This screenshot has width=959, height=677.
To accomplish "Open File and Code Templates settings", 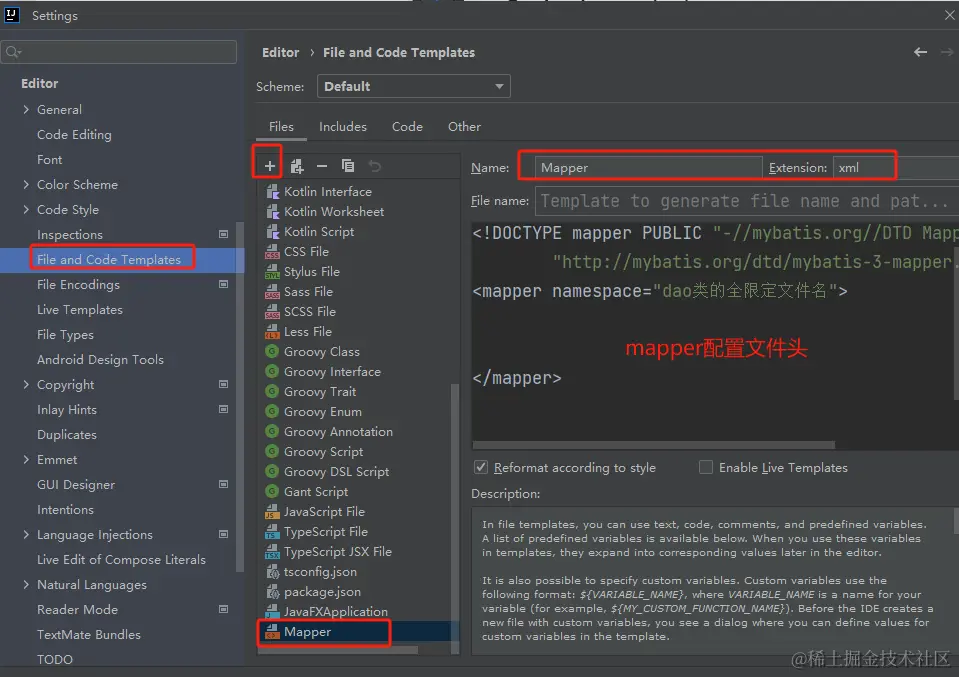I will (109, 259).
